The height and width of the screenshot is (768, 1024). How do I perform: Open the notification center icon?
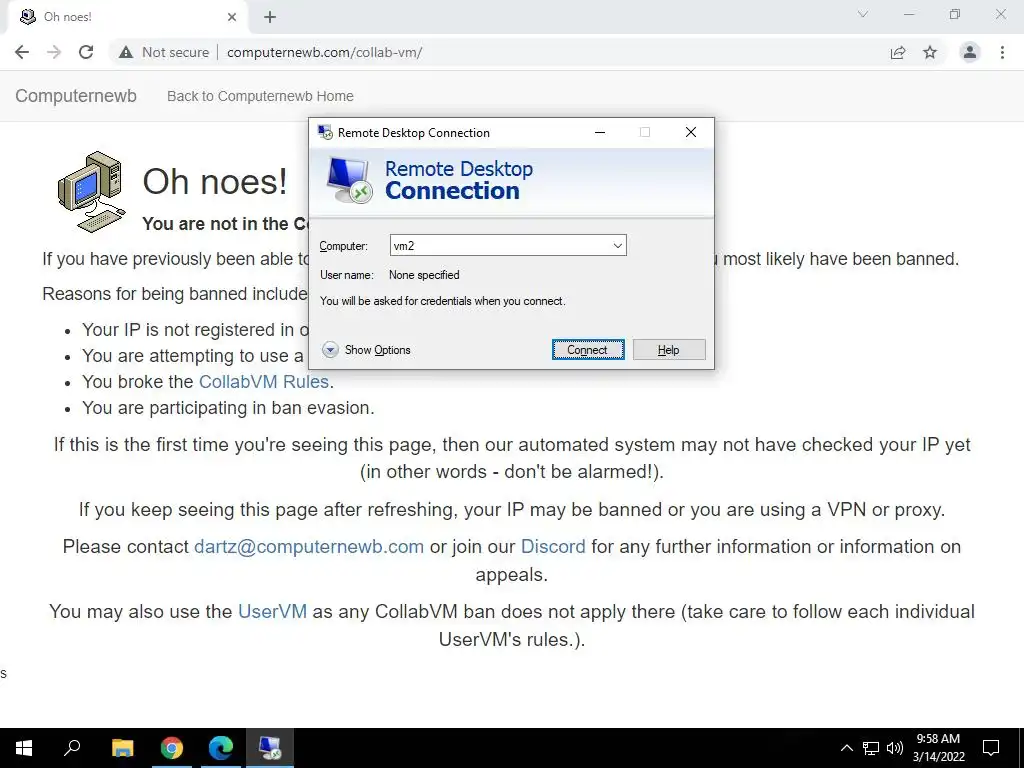[x=991, y=748]
